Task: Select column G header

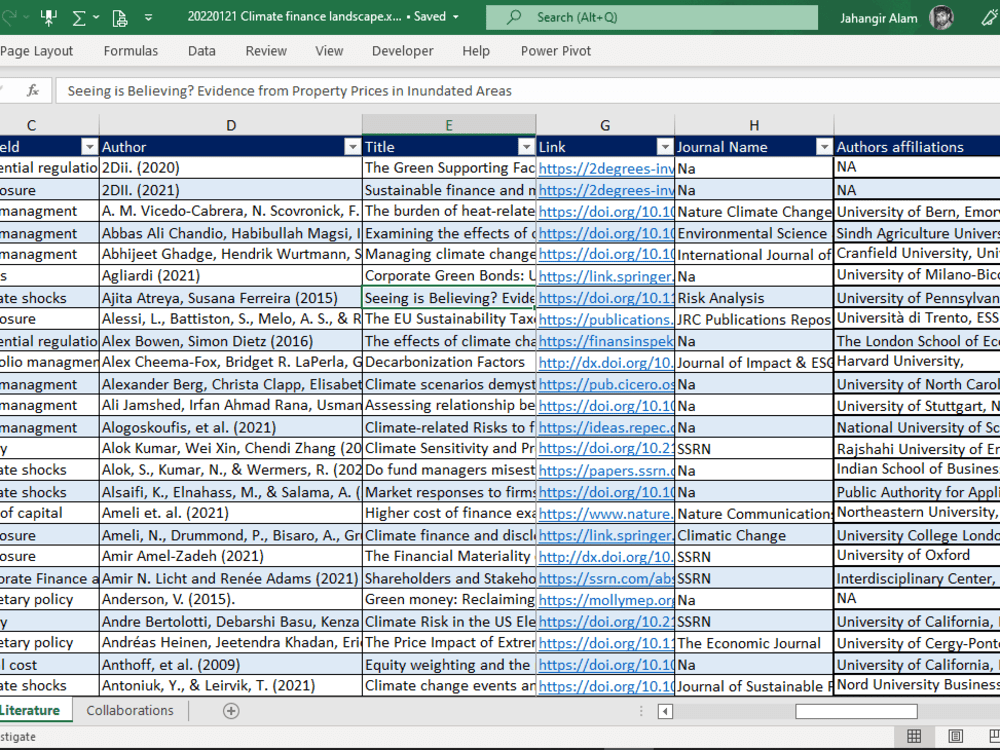Action: 605,126
